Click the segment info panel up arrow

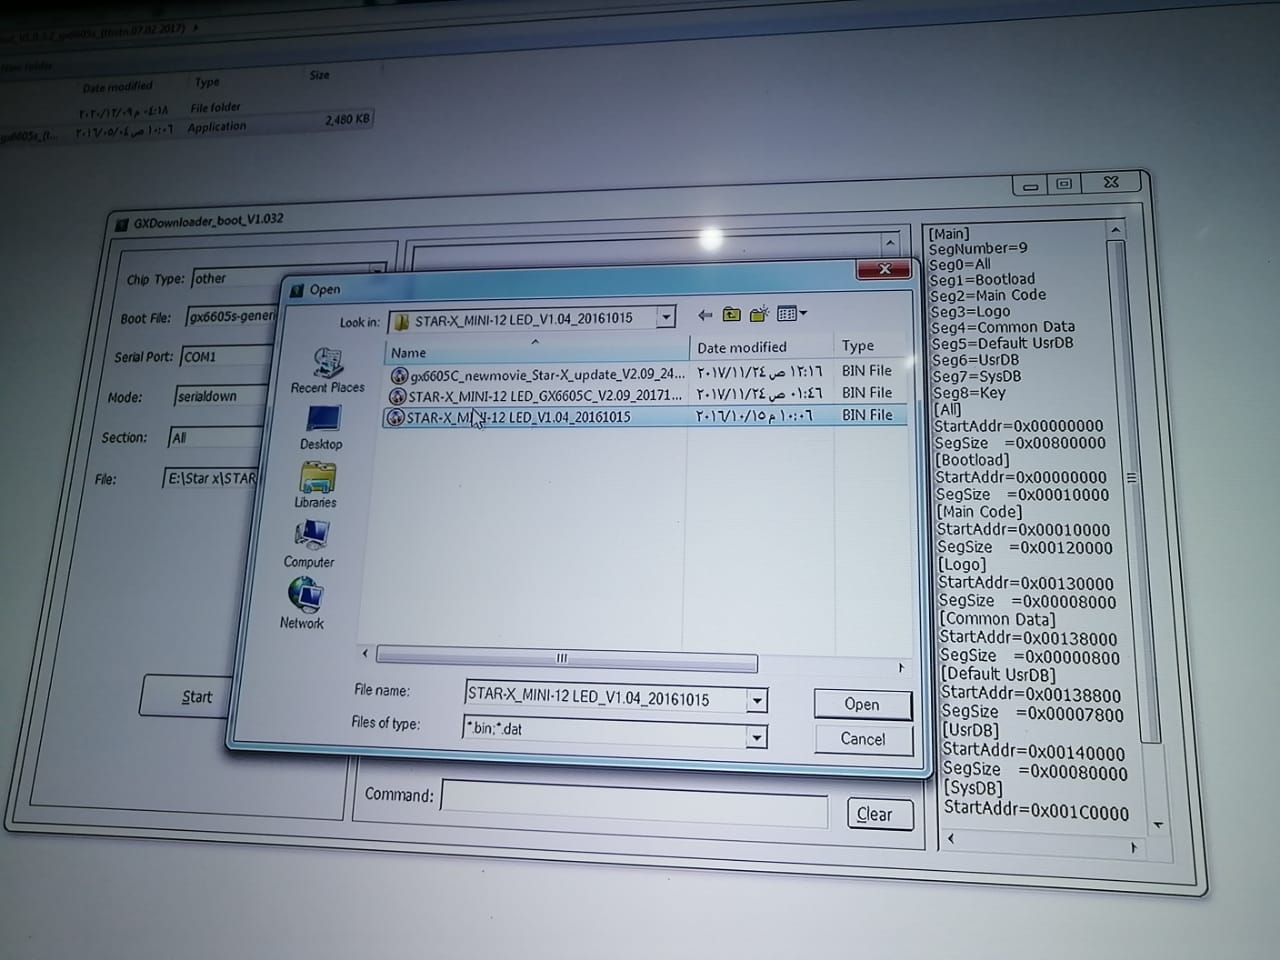pos(1116,230)
